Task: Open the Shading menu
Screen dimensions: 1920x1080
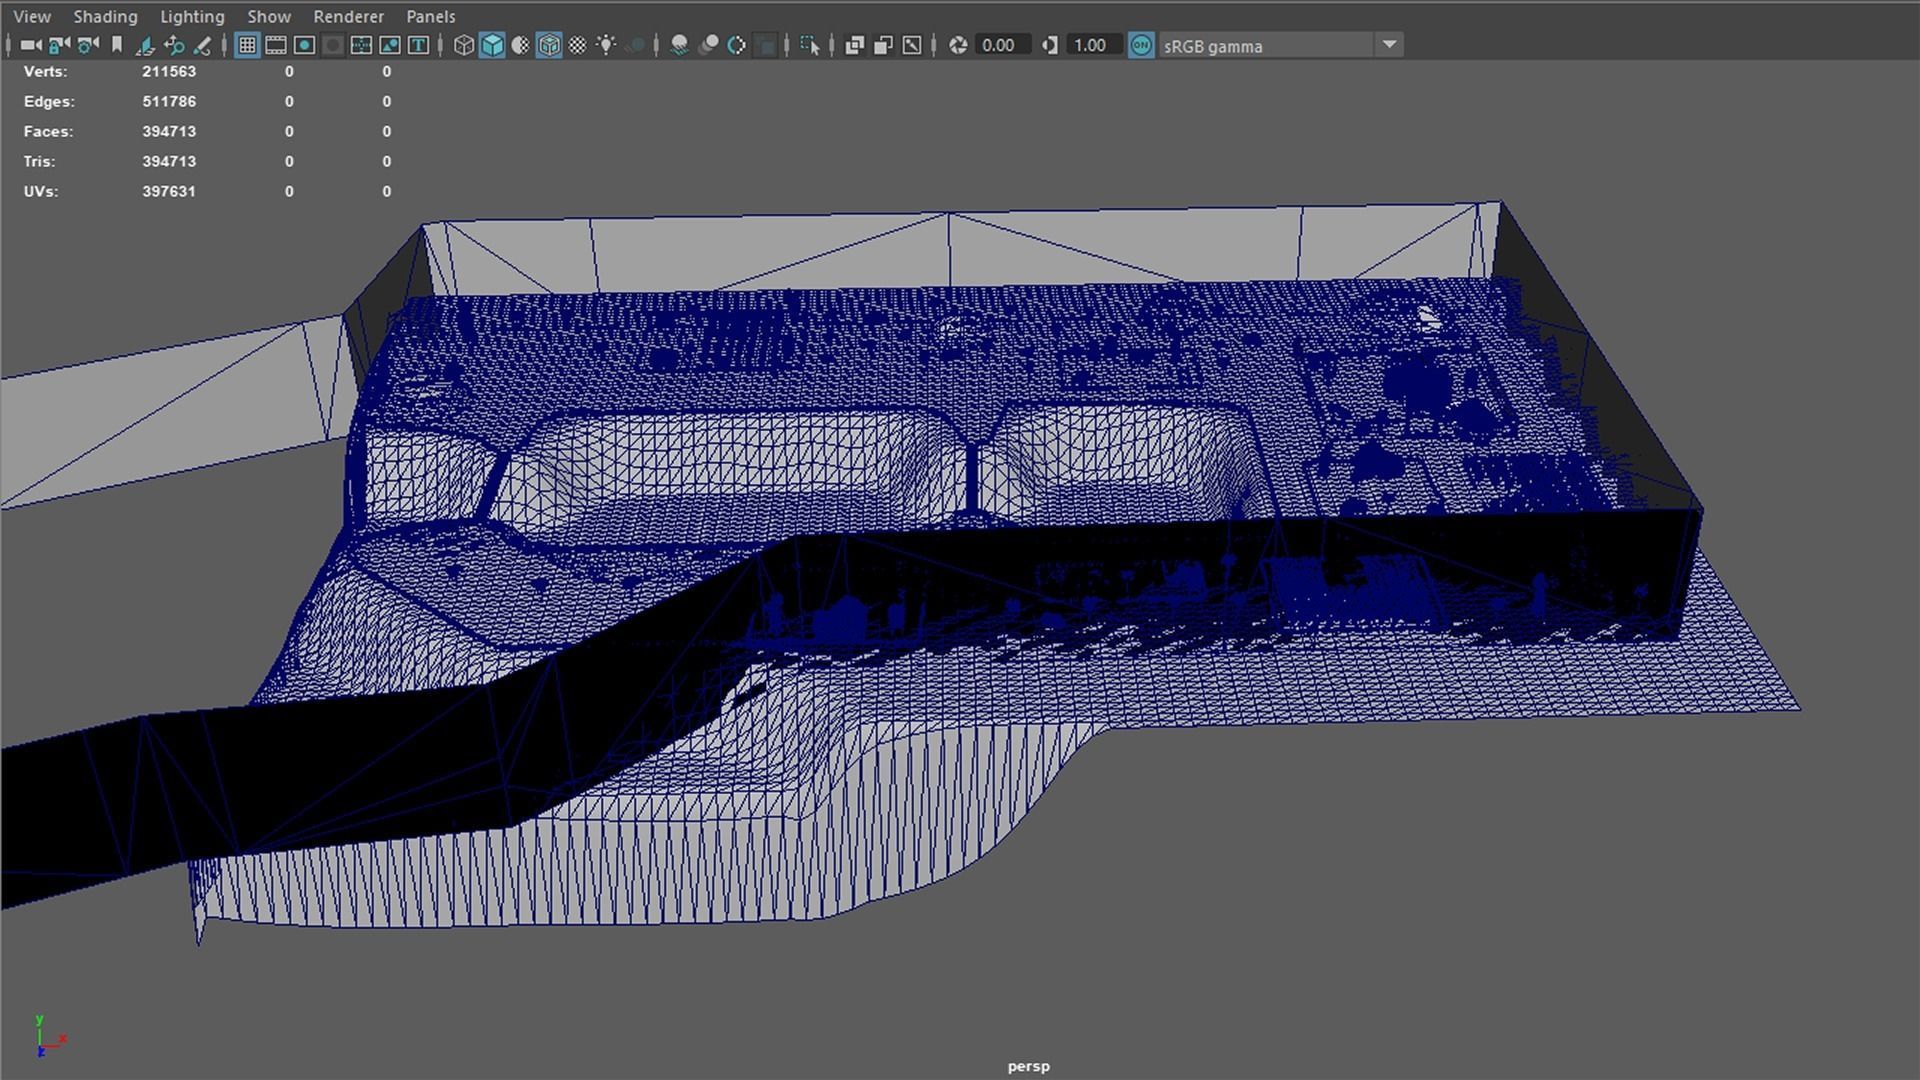Action: (105, 16)
